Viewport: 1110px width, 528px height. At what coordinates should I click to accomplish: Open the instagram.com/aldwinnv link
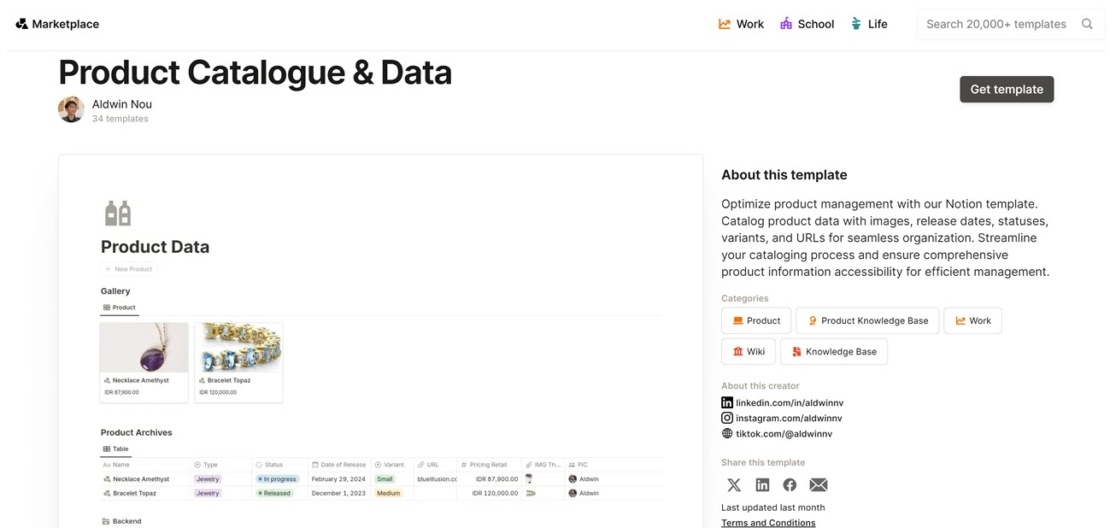[x=788, y=418]
